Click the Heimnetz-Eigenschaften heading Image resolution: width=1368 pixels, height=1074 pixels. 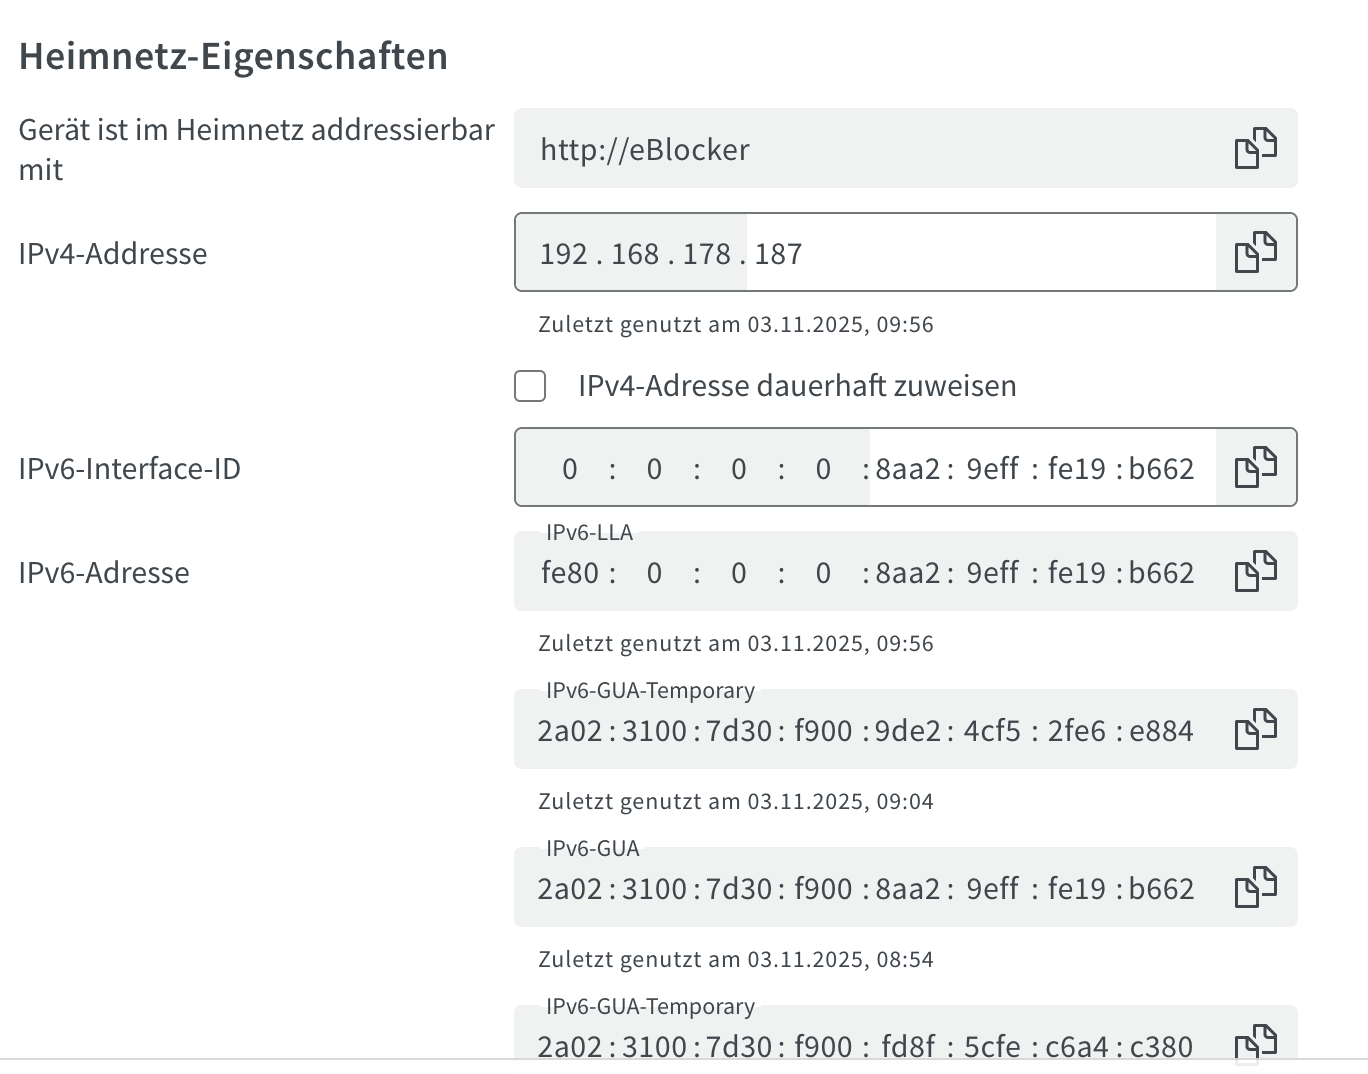233,56
